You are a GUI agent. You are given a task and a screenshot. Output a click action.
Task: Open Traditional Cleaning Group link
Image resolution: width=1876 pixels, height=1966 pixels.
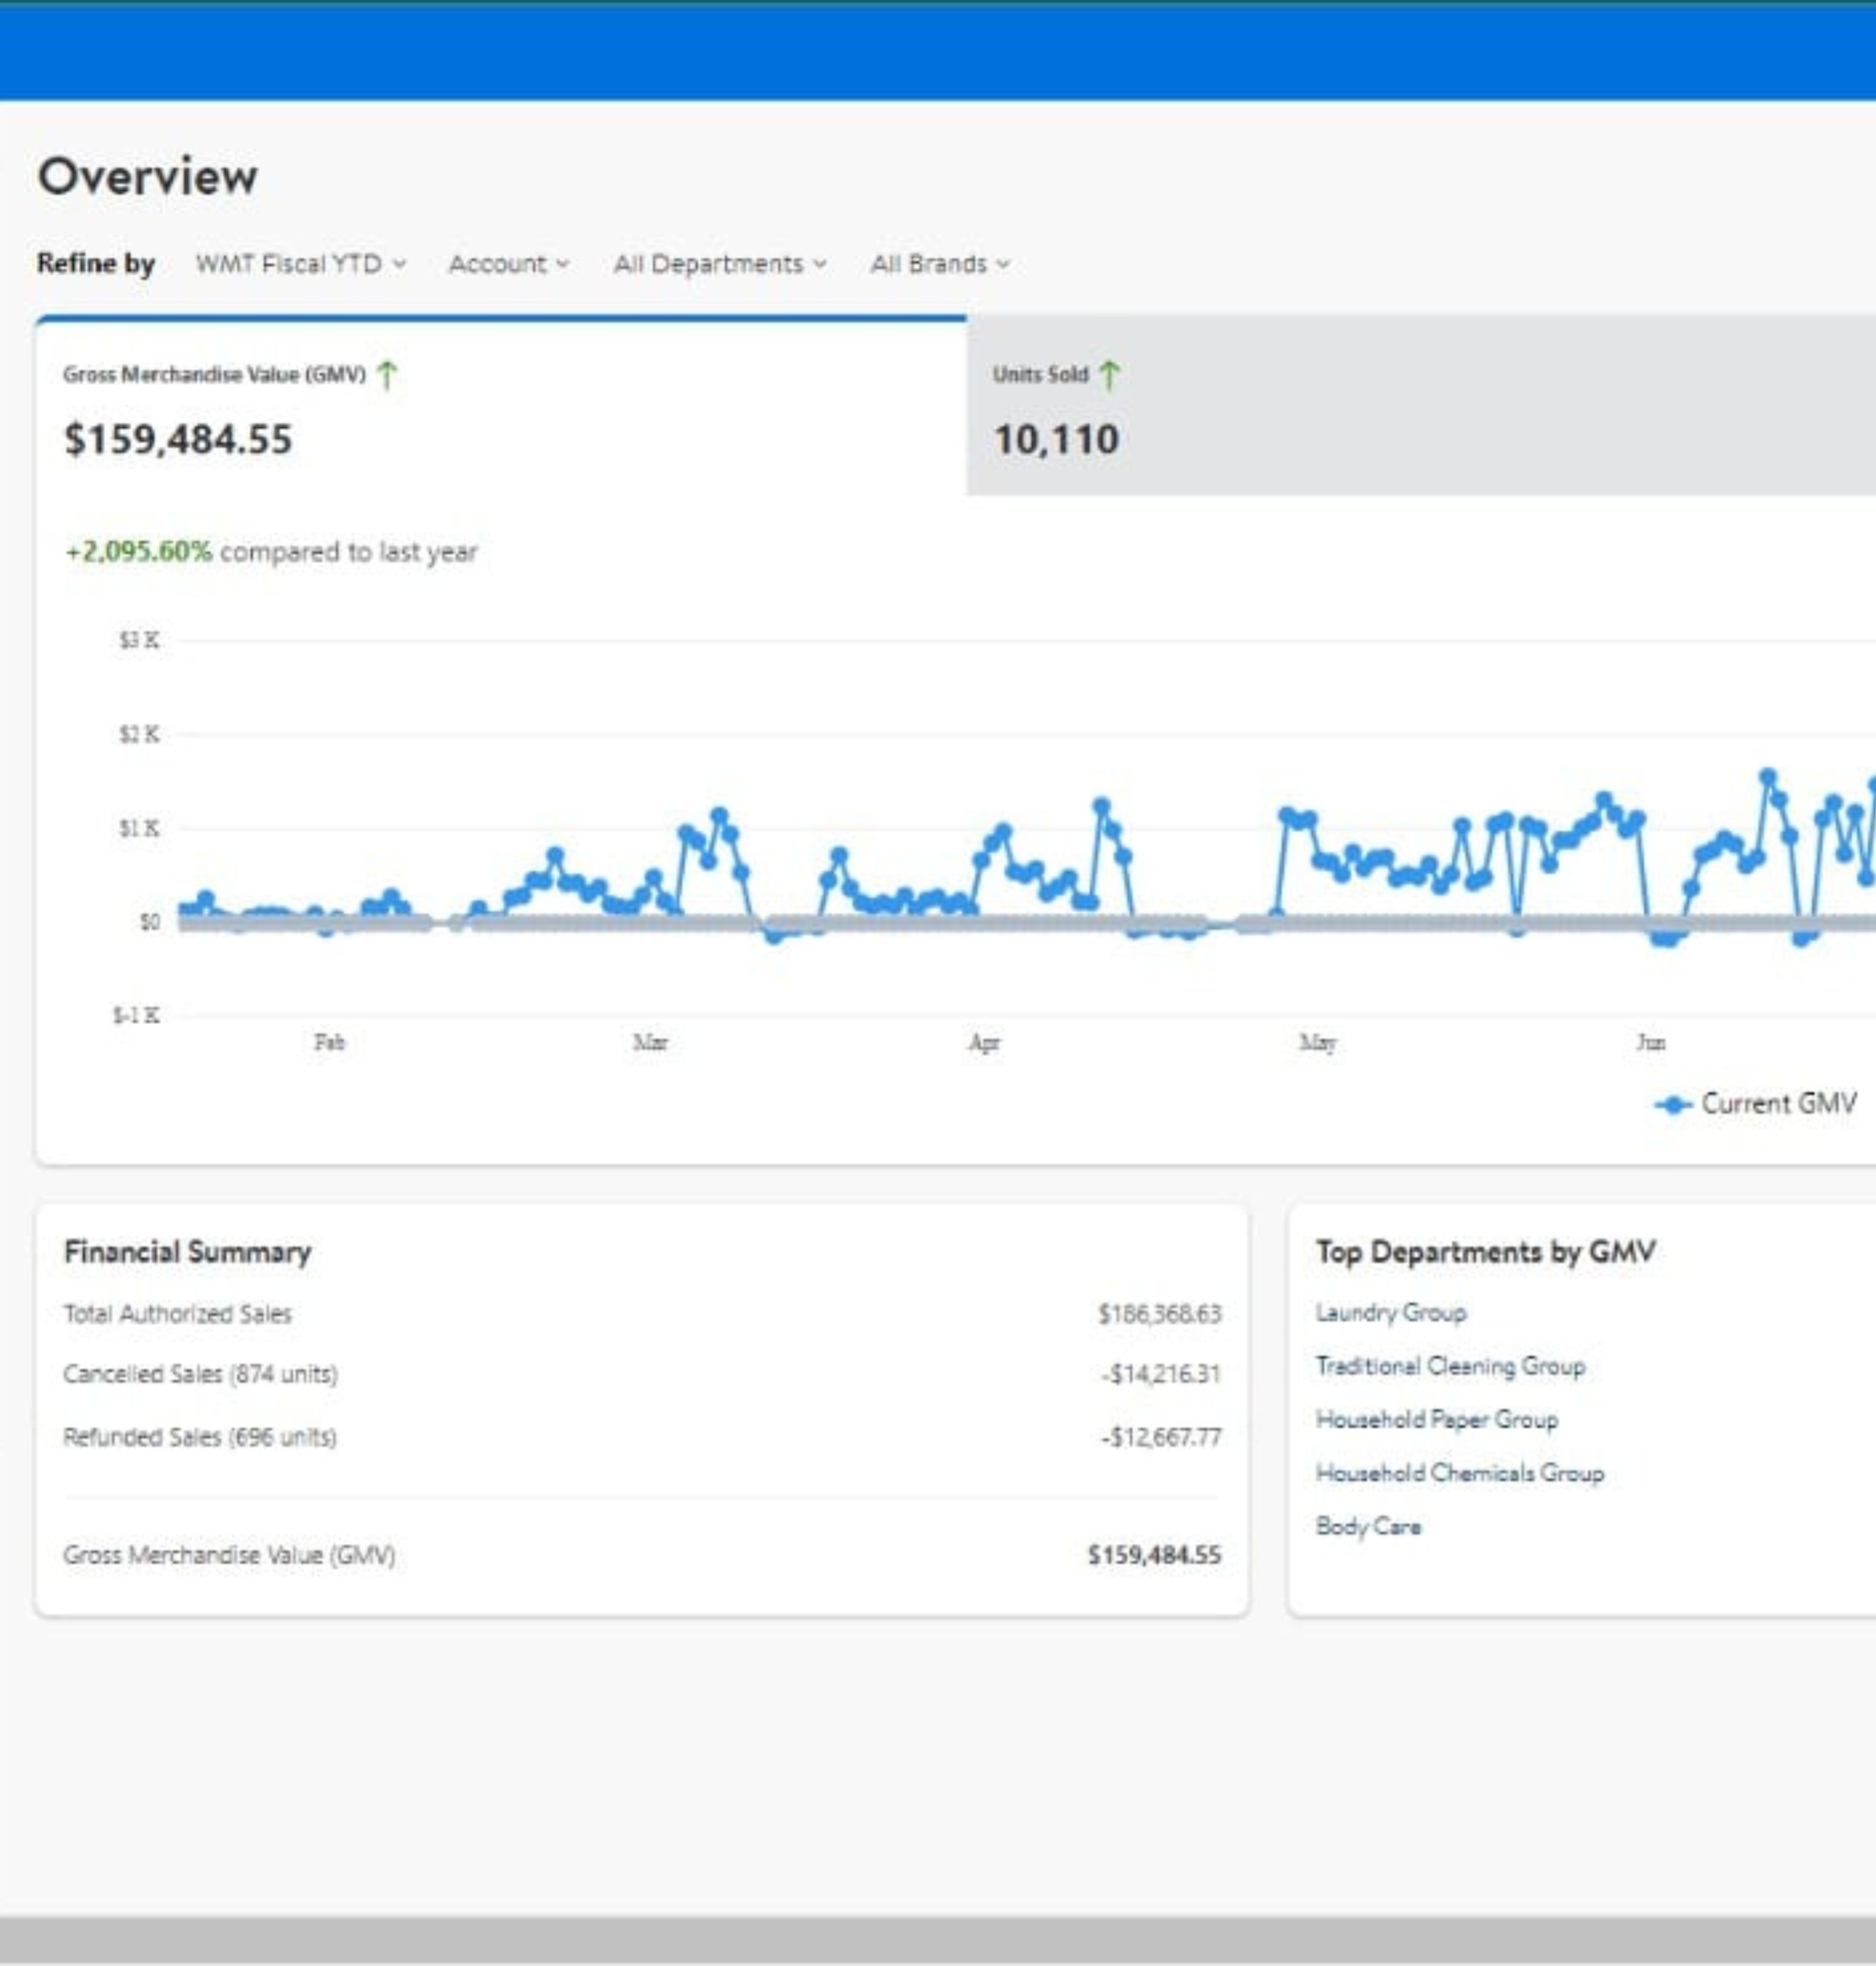[1450, 1366]
